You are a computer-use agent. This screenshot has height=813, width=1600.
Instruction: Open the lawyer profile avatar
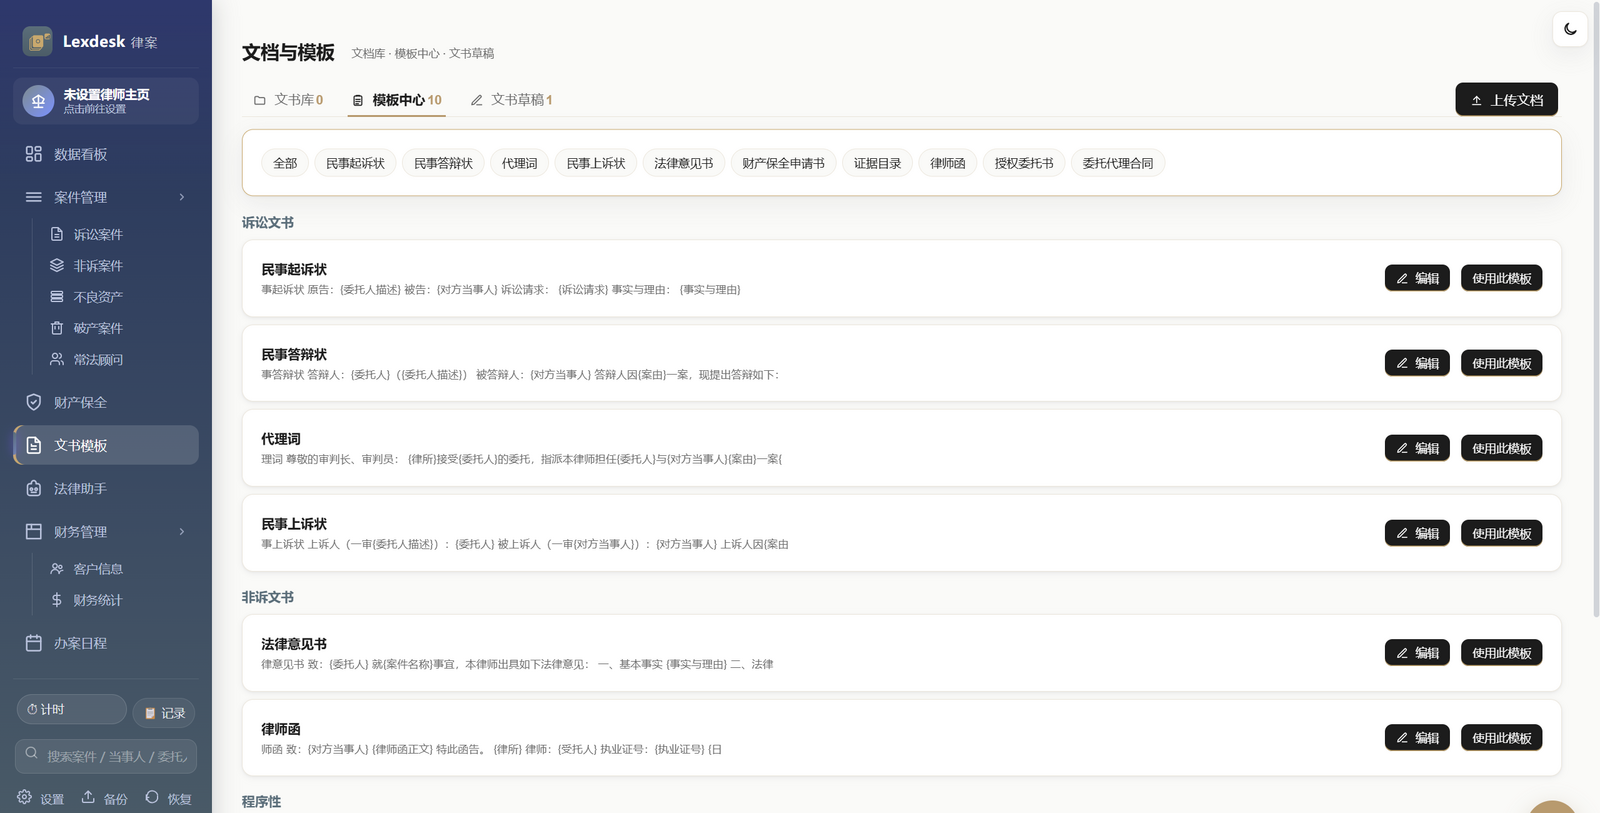(38, 101)
